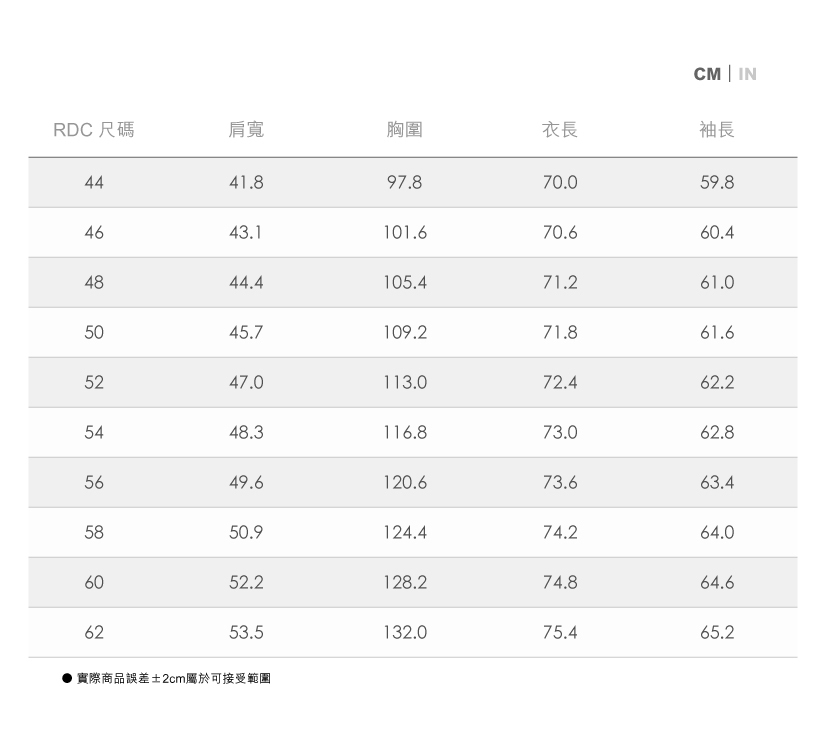Select size 44 in the size column
Viewport: 825px width, 750px height.
point(94,183)
